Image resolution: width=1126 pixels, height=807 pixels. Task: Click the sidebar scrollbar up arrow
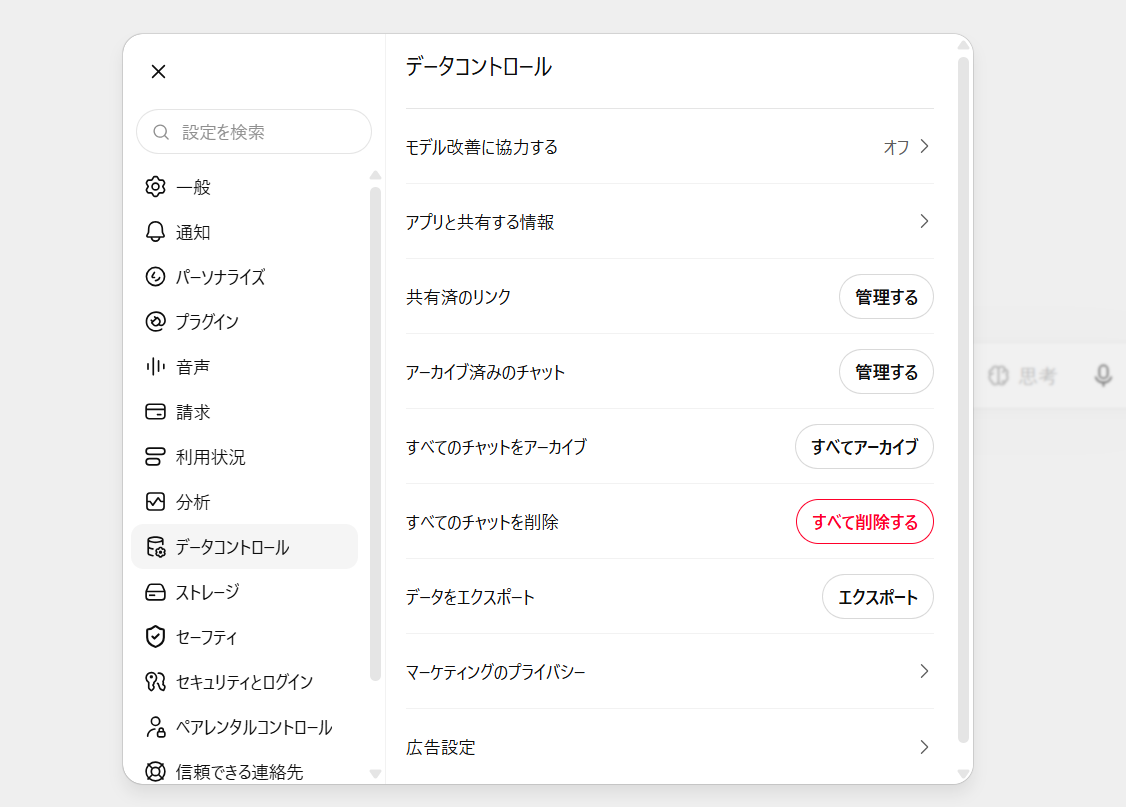[375, 175]
